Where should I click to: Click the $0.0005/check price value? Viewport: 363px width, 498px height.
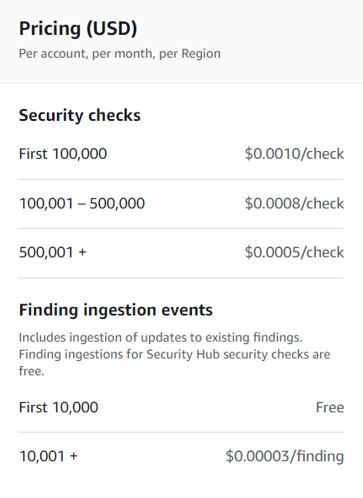tap(294, 252)
